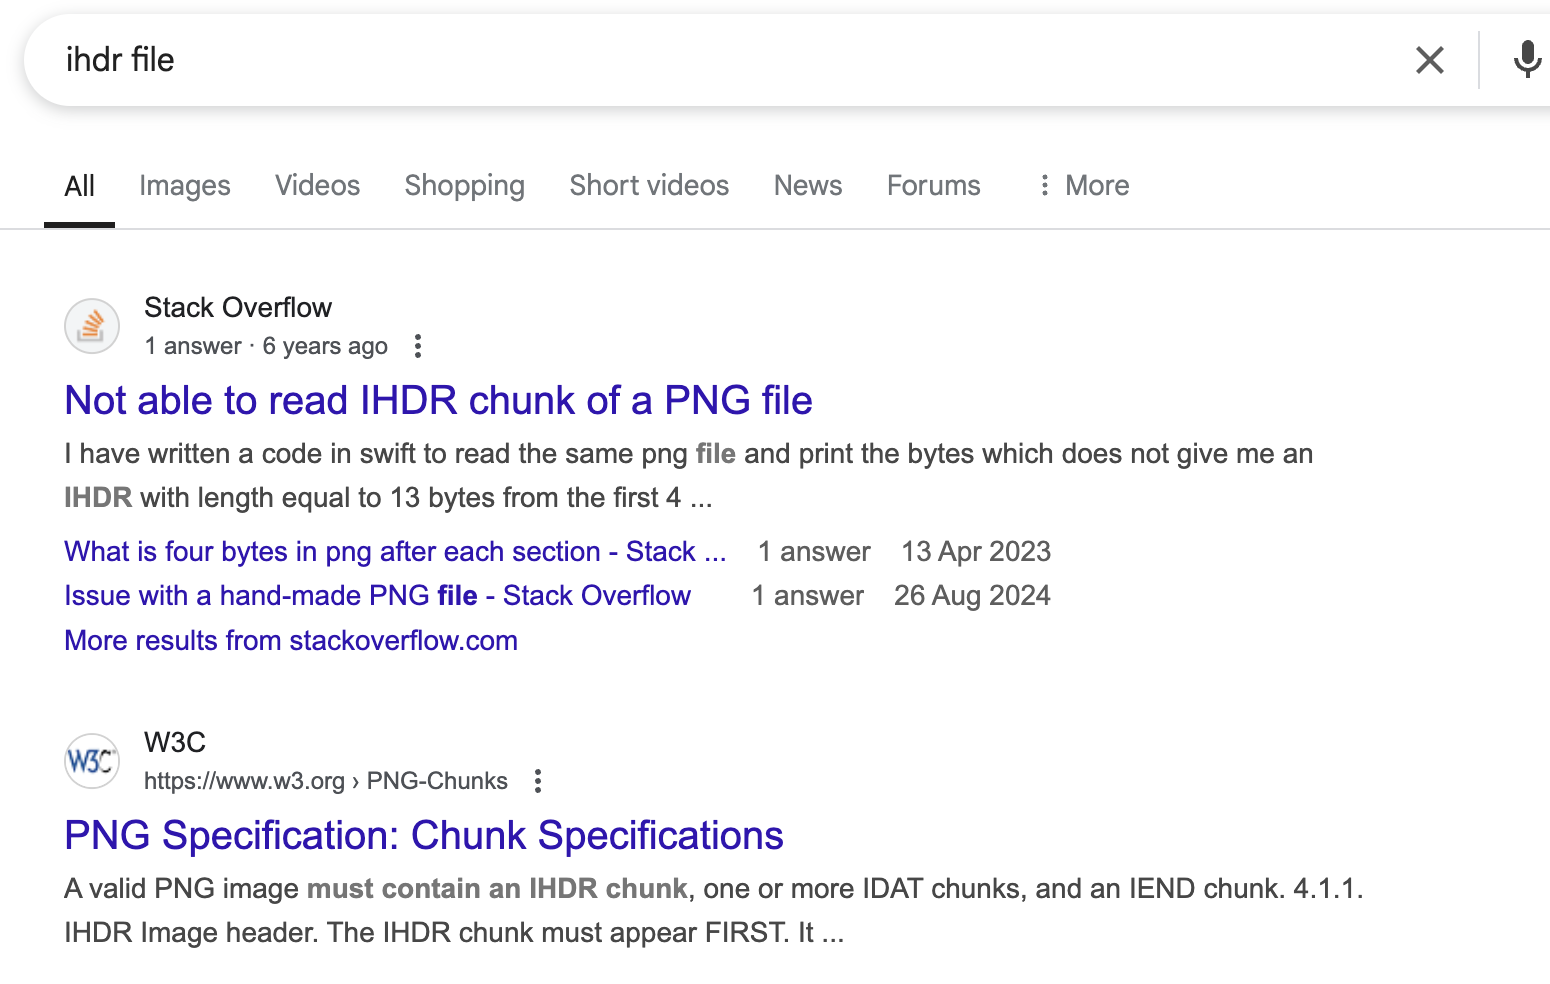Clear the search box with the X icon
Image resolution: width=1550 pixels, height=984 pixels.
pyautogui.click(x=1430, y=60)
